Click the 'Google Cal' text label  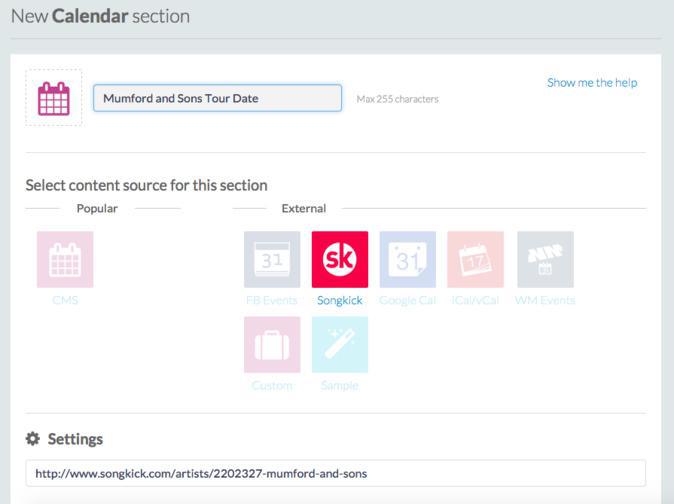tap(407, 300)
